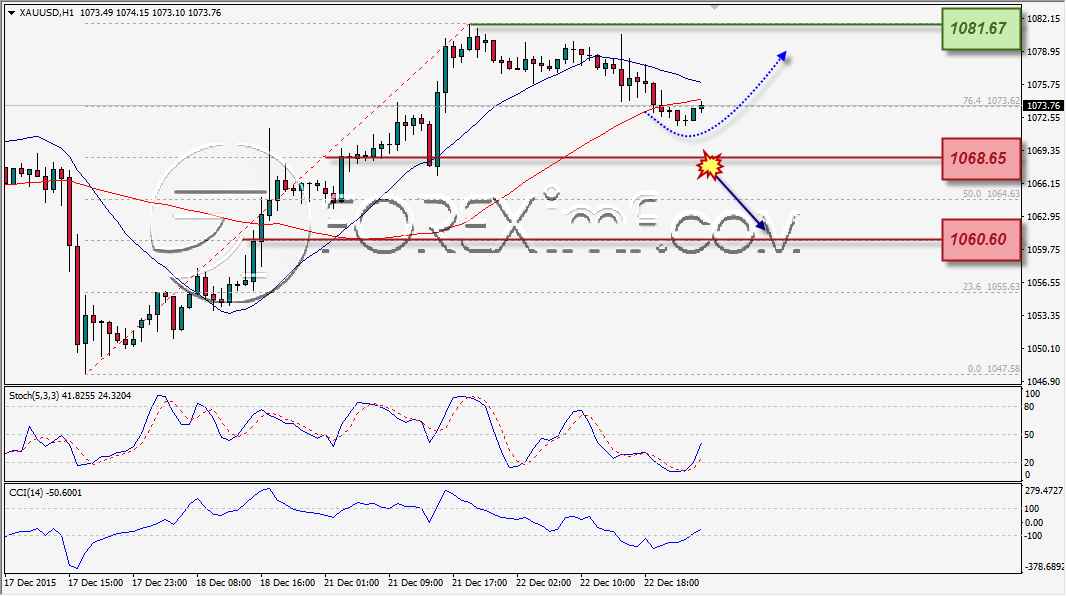The width and height of the screenshot is (1066, 596).
Task: Click the 21 Dec 17:00 time axis label
Action: pyautogui.click(x=479, y=582)
